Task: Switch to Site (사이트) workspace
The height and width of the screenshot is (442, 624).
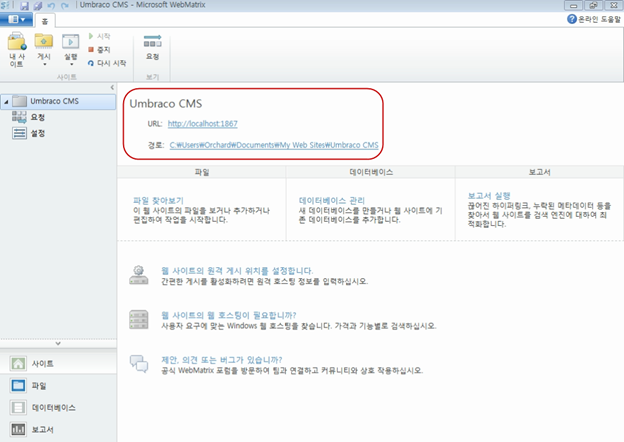Action: tap(58, 363)
